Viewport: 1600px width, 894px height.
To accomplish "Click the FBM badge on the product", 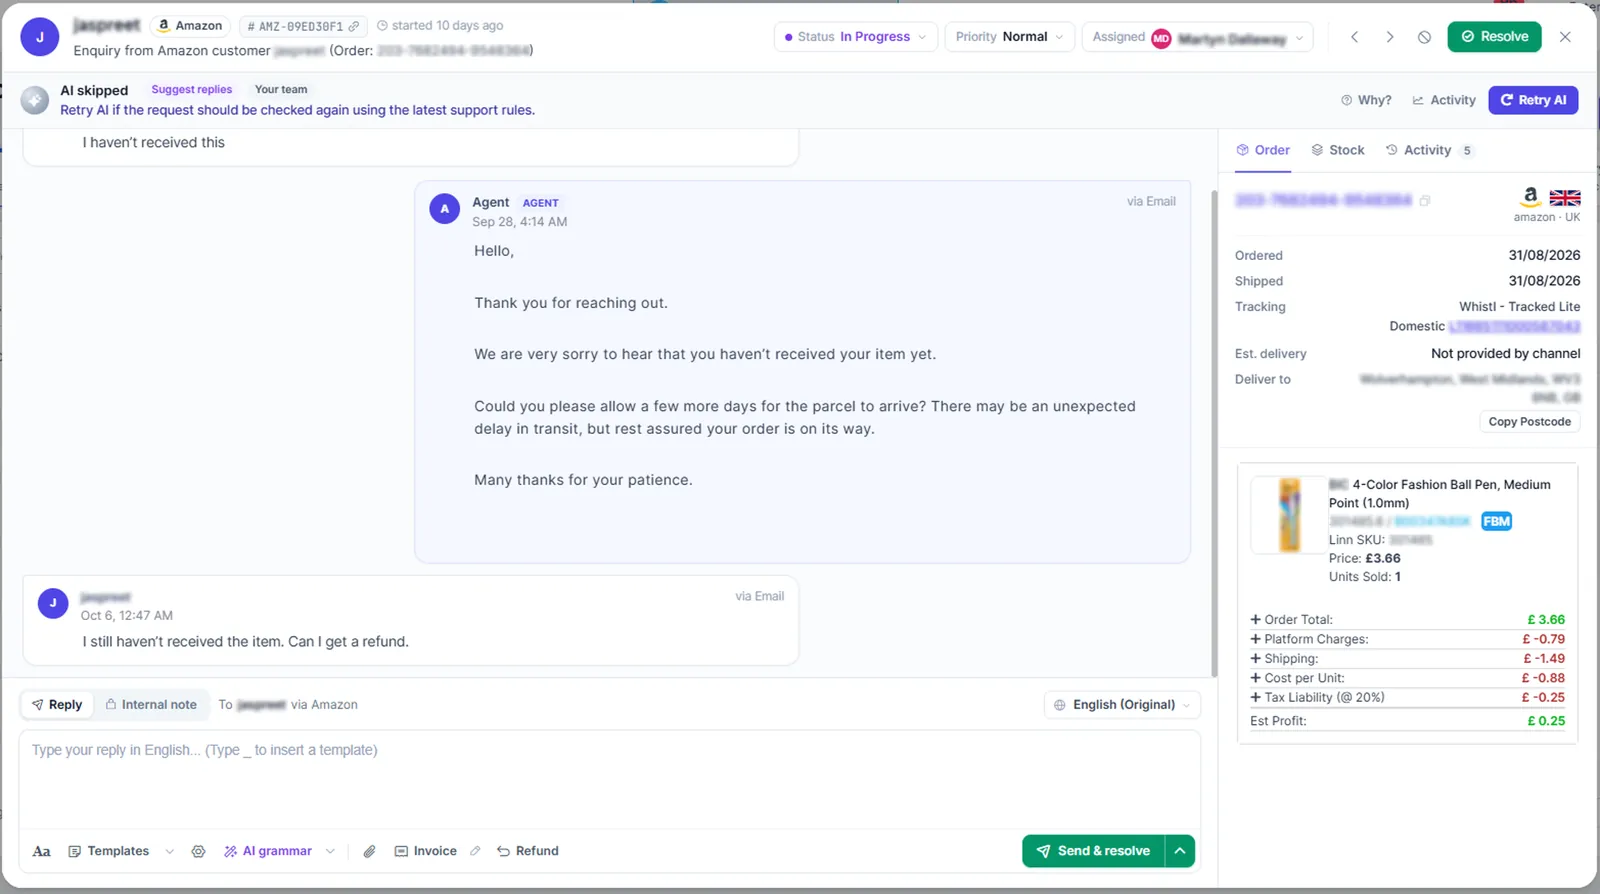I will pyautogui.click(x=1496, y=521).
